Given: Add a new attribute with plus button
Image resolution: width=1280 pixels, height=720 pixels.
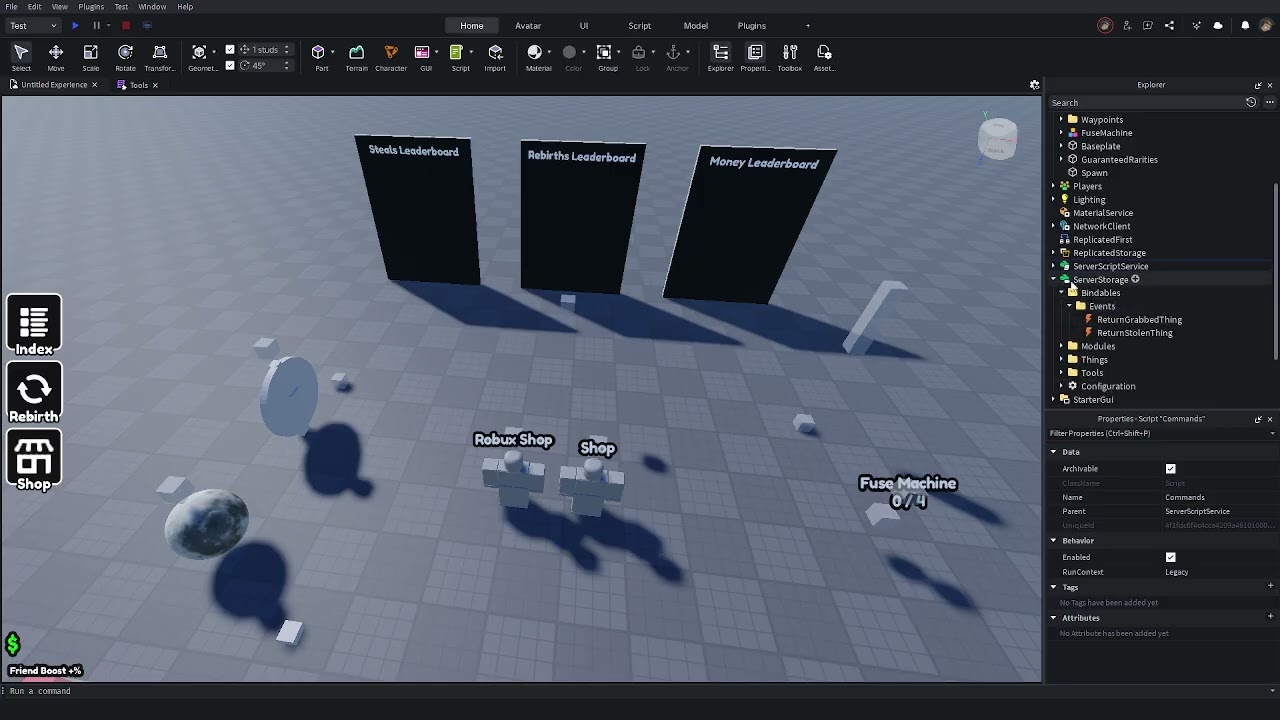Looking at the screenshot, I should tap(1270, 618).
